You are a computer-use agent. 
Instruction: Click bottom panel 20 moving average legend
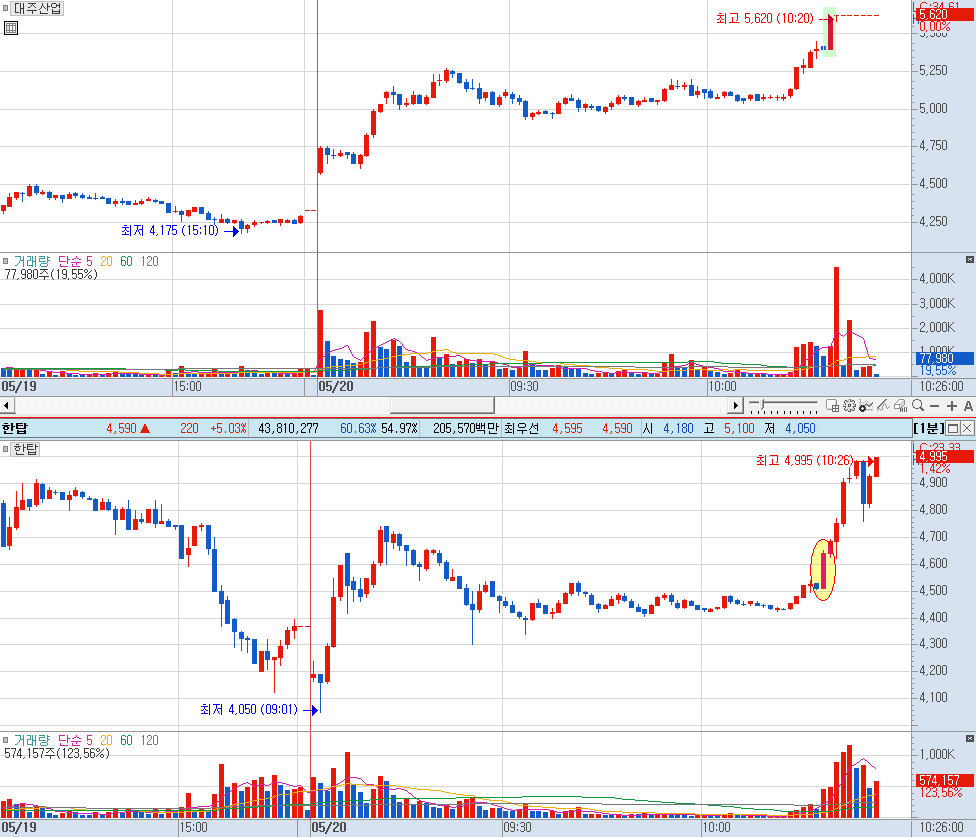coord(106,741)
